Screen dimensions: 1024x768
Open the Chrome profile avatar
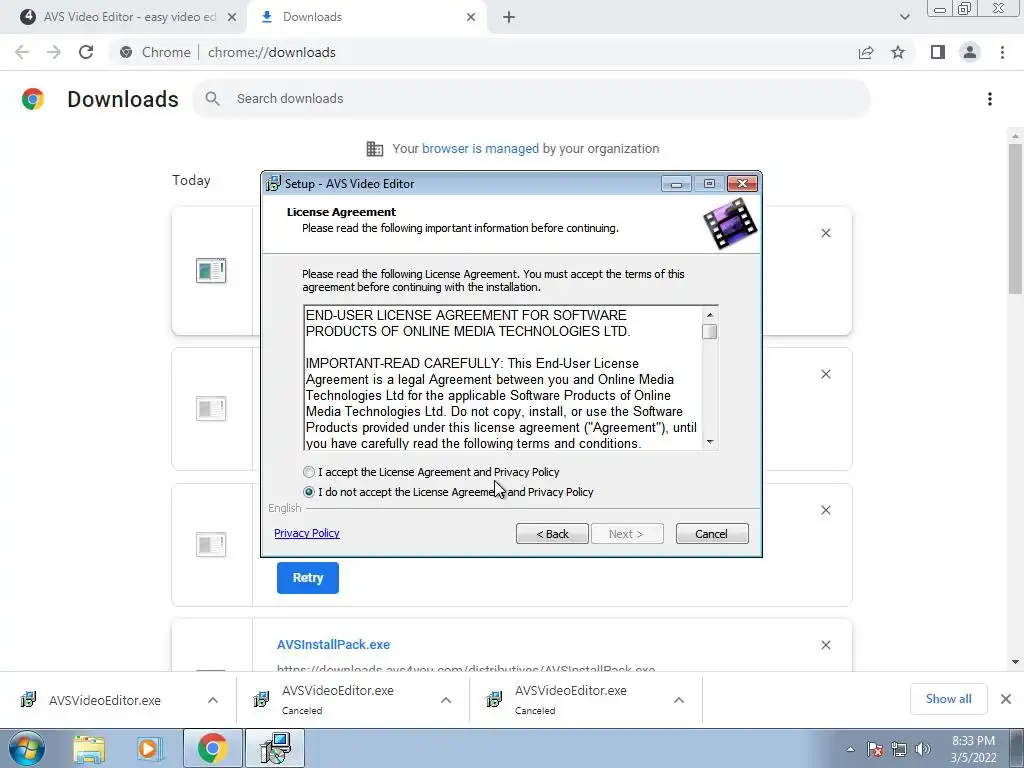click(x=970, y=52)
